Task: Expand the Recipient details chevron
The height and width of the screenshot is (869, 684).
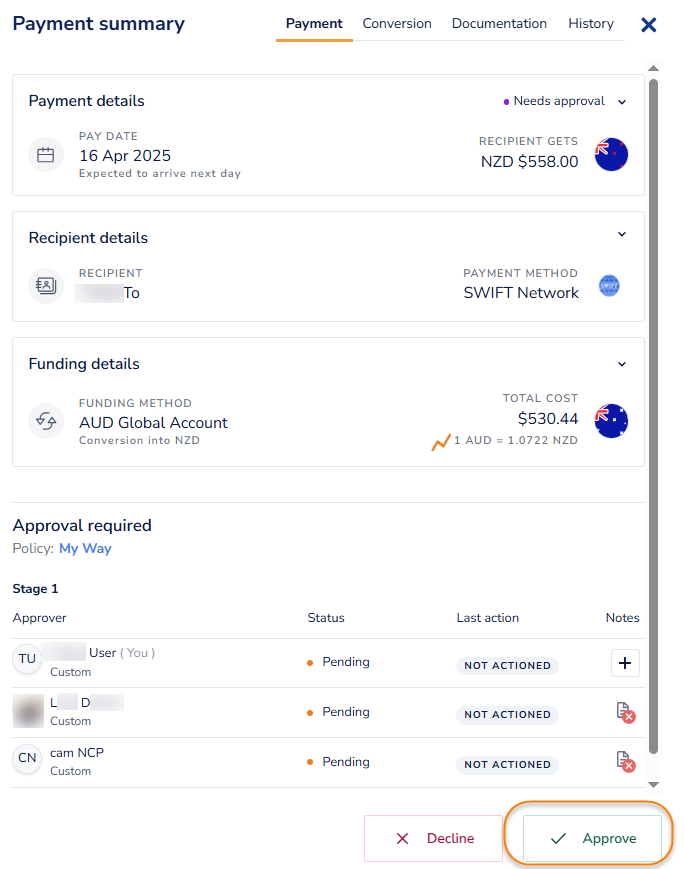Action: [622, 235]
